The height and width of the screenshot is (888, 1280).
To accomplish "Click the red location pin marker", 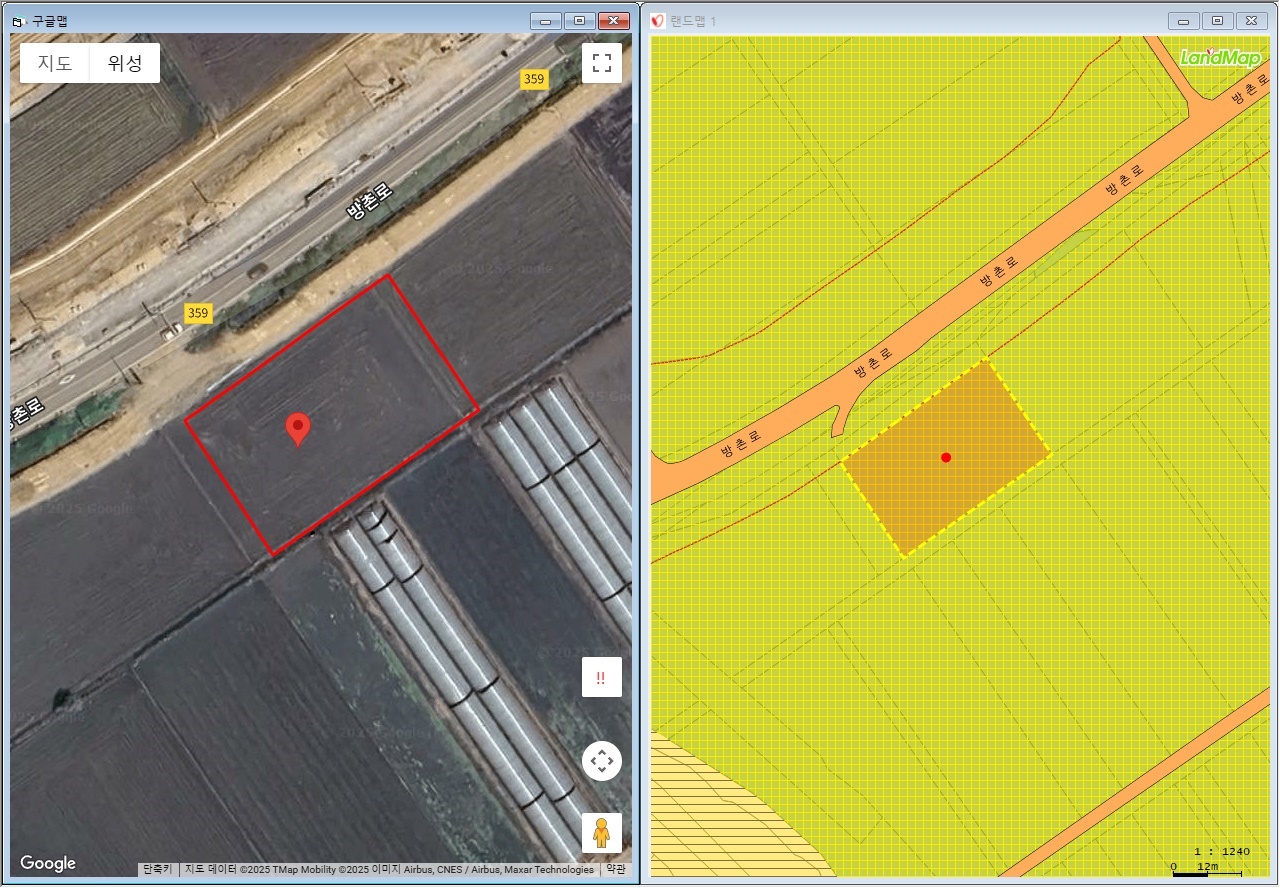I will (297, 428).
